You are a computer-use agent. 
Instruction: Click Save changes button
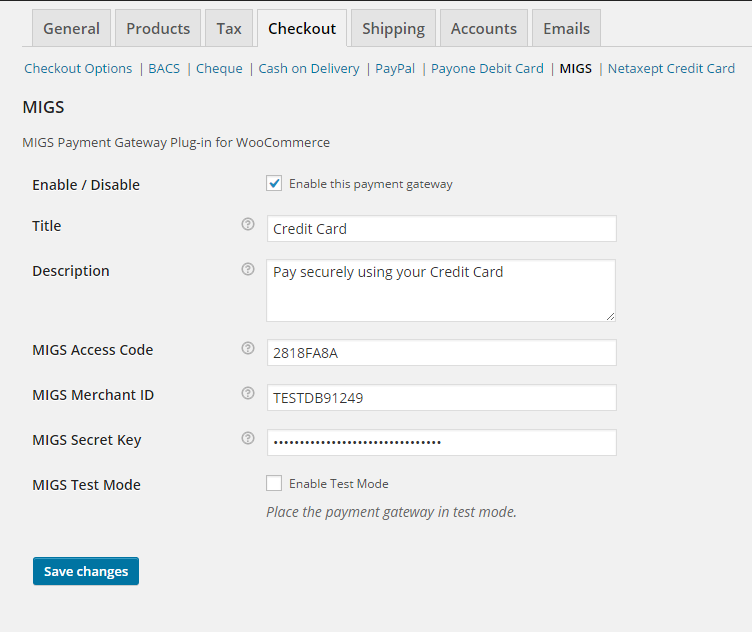tap(86, 571)
